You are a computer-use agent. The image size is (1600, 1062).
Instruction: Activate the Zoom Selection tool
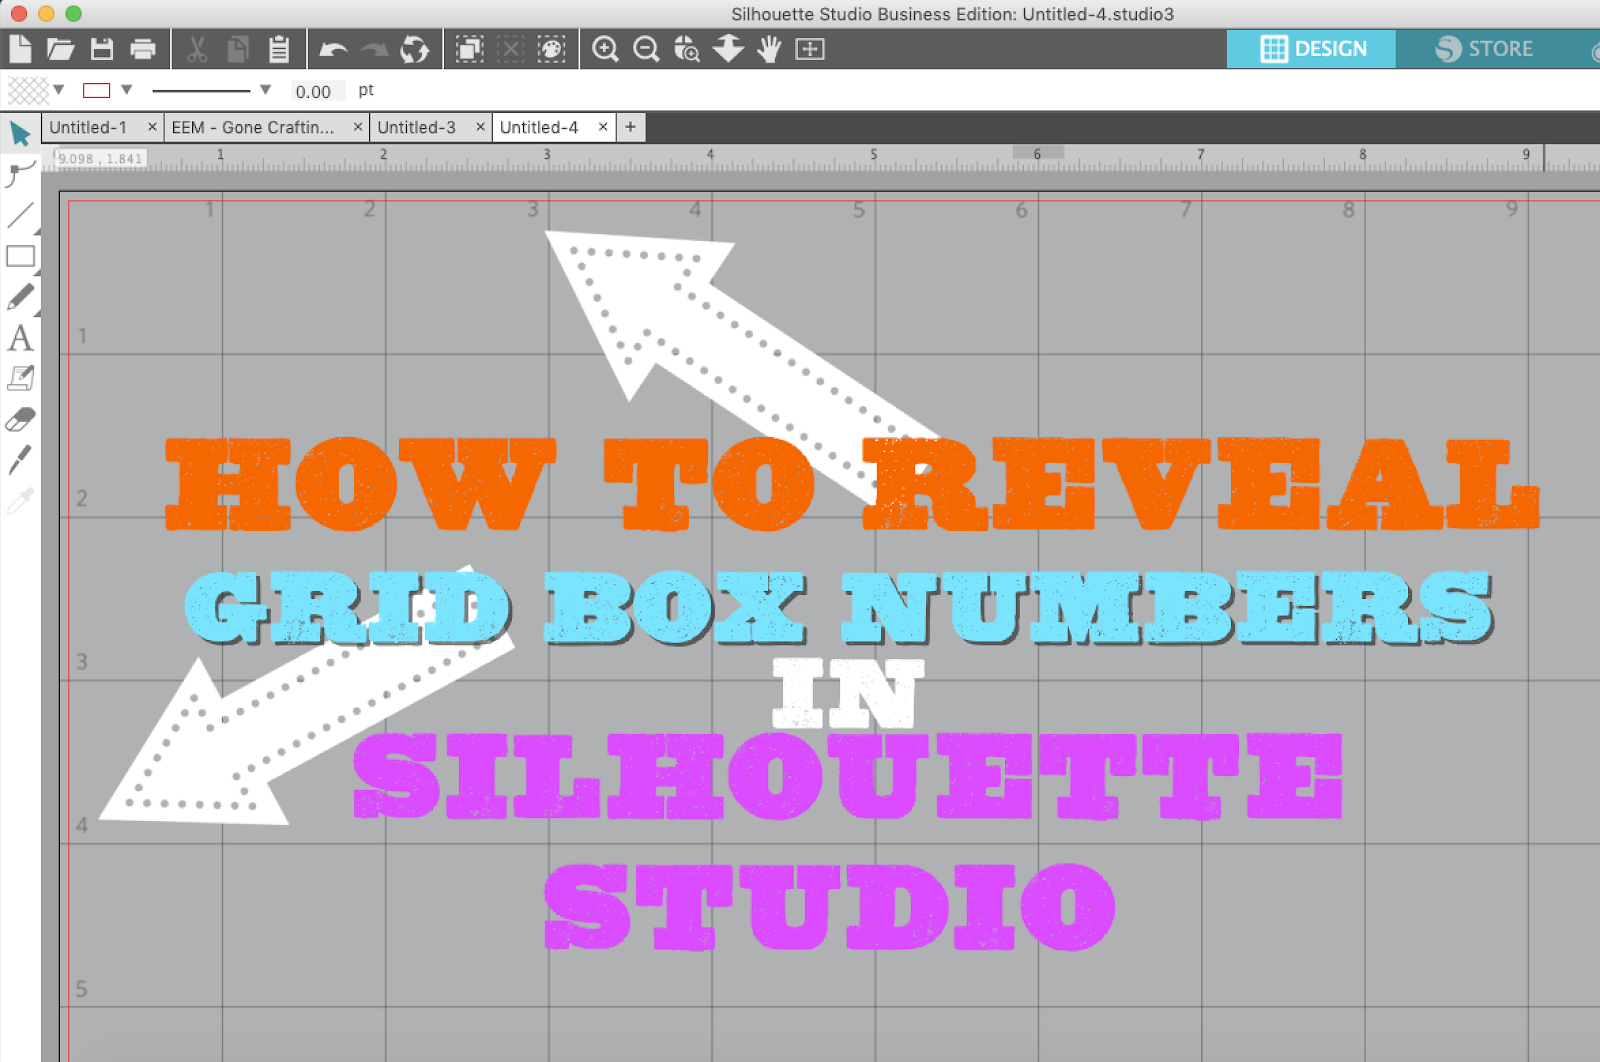687,48
